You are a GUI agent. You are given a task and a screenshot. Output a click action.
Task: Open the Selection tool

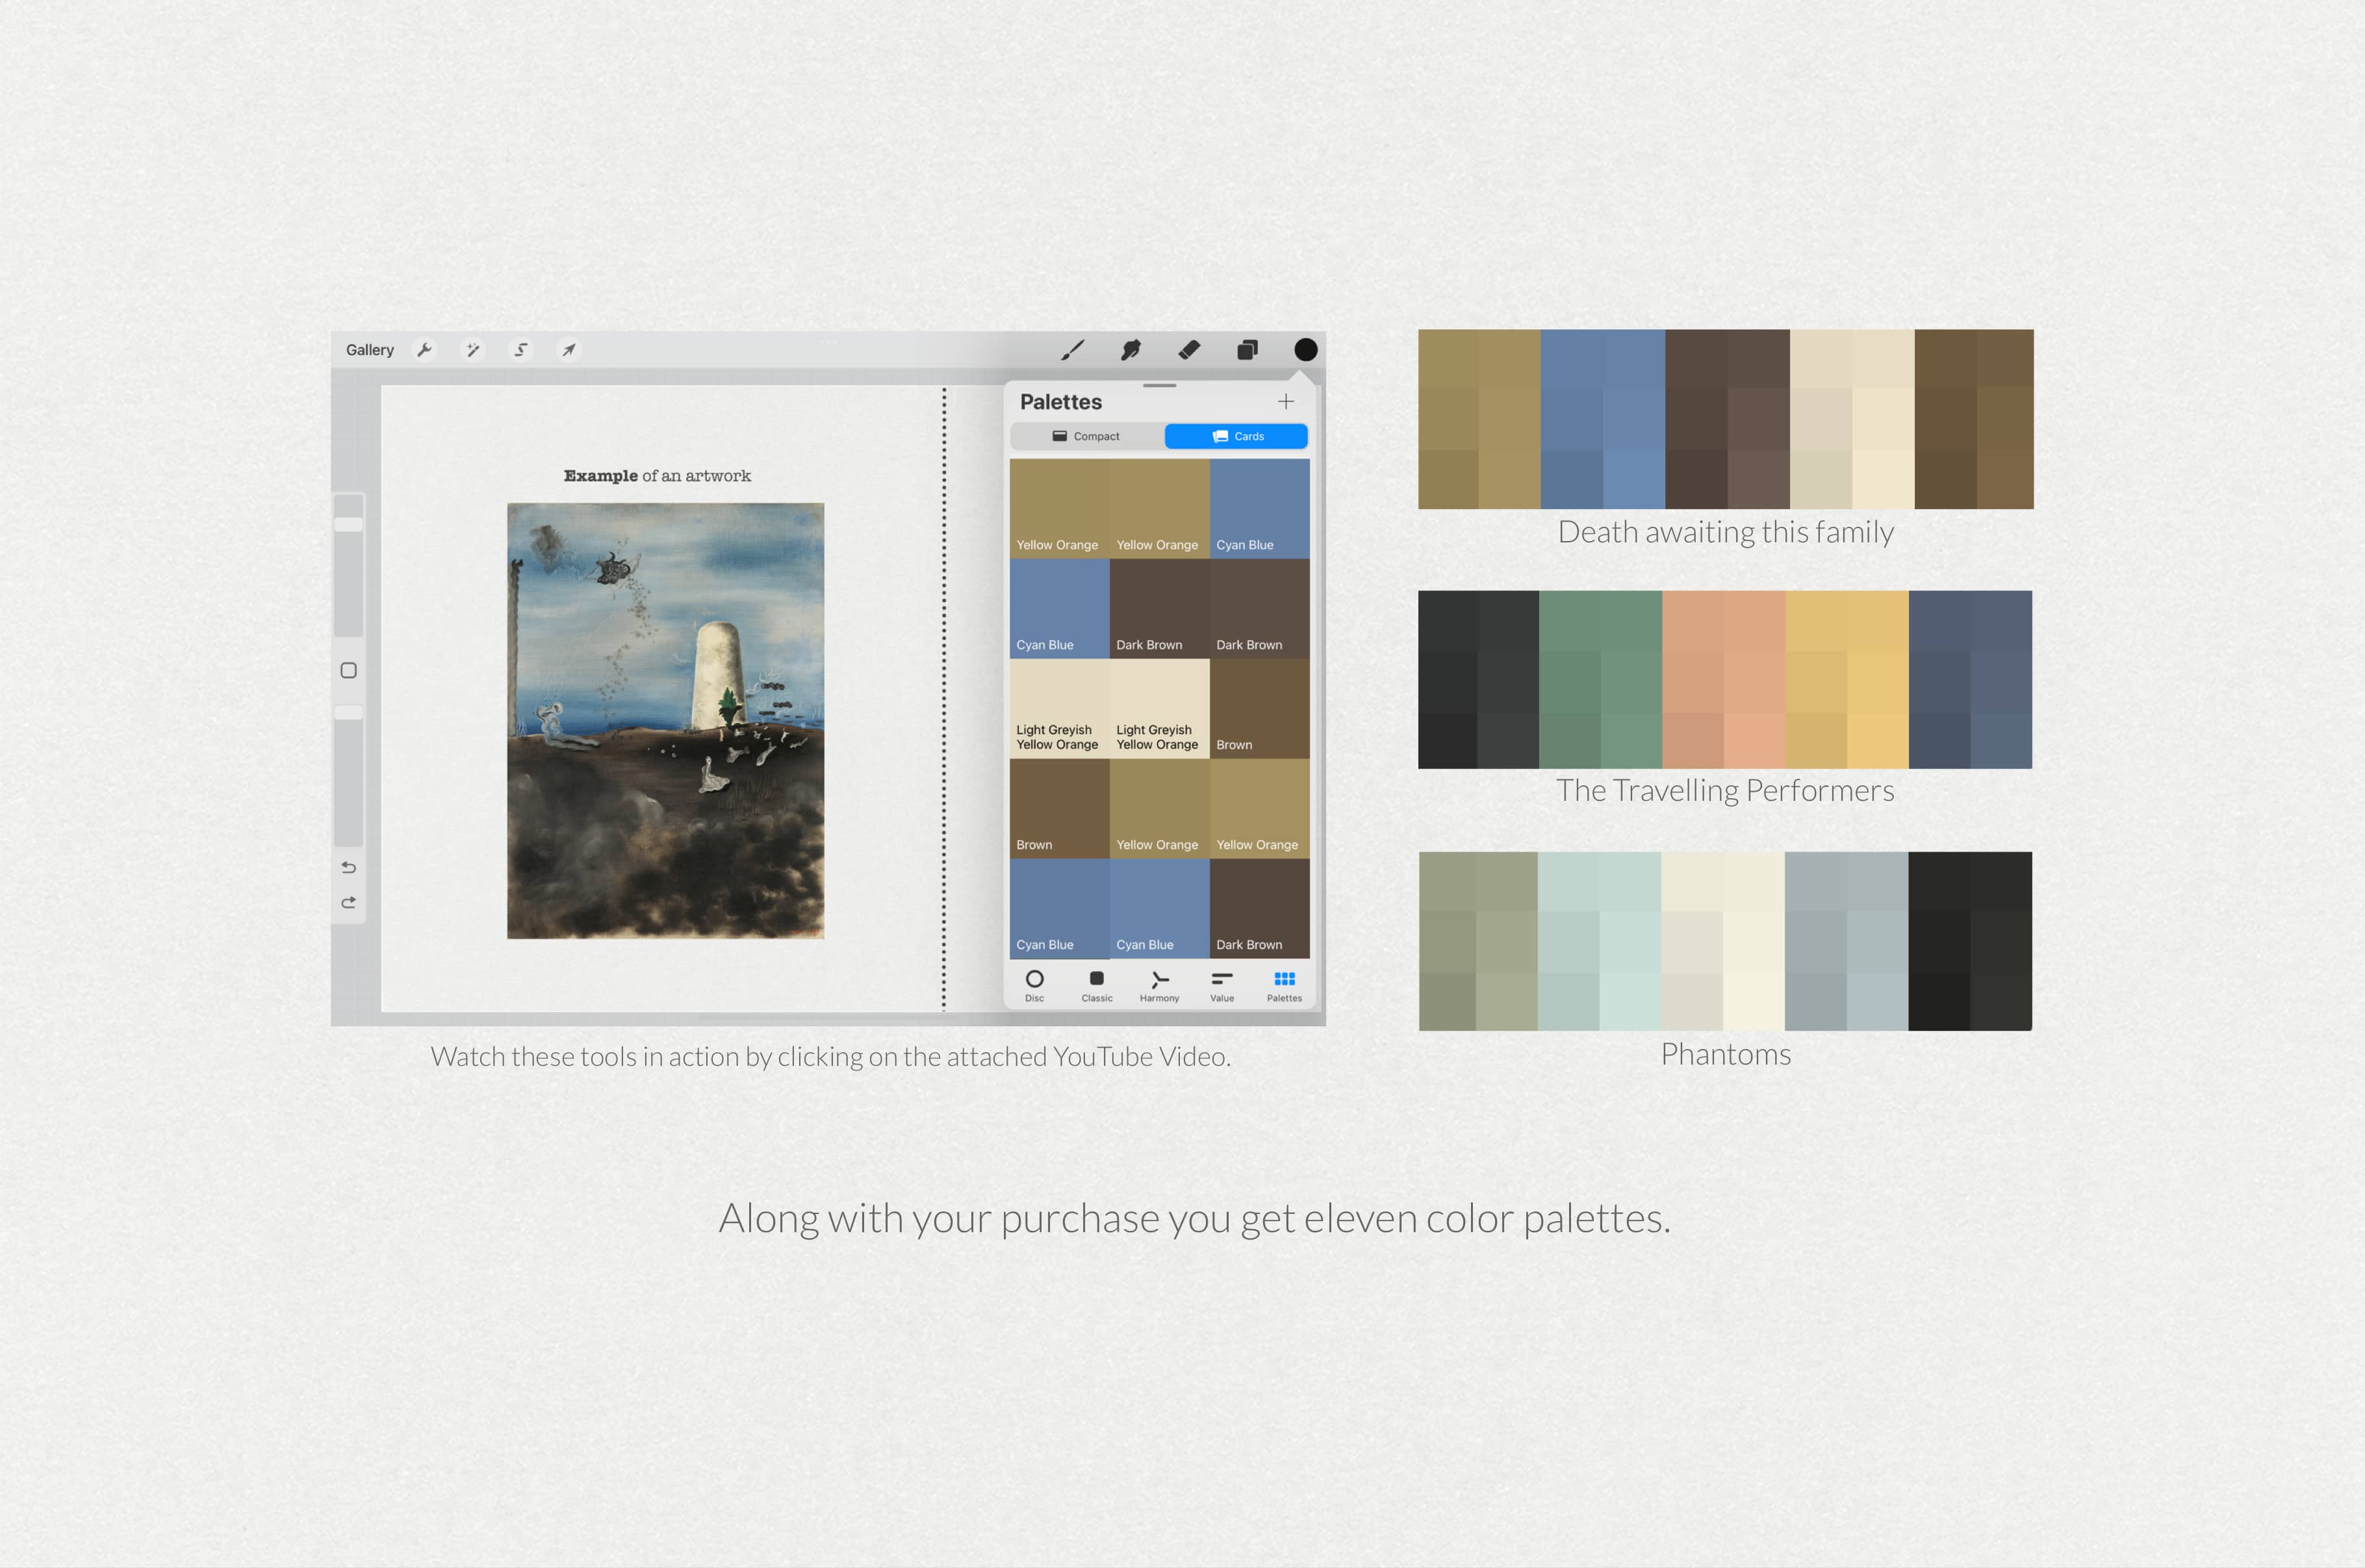point(520,350)
